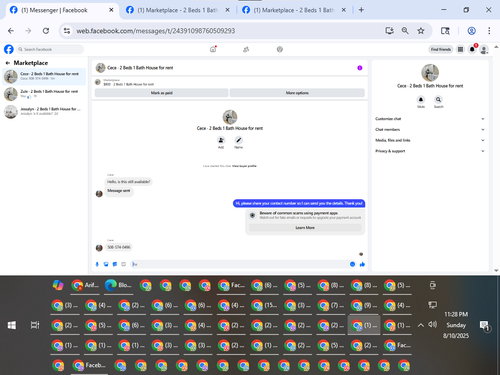Click the Name pencil edit icon
Screen dimensions: 500x375
click(x=238, y=140)
